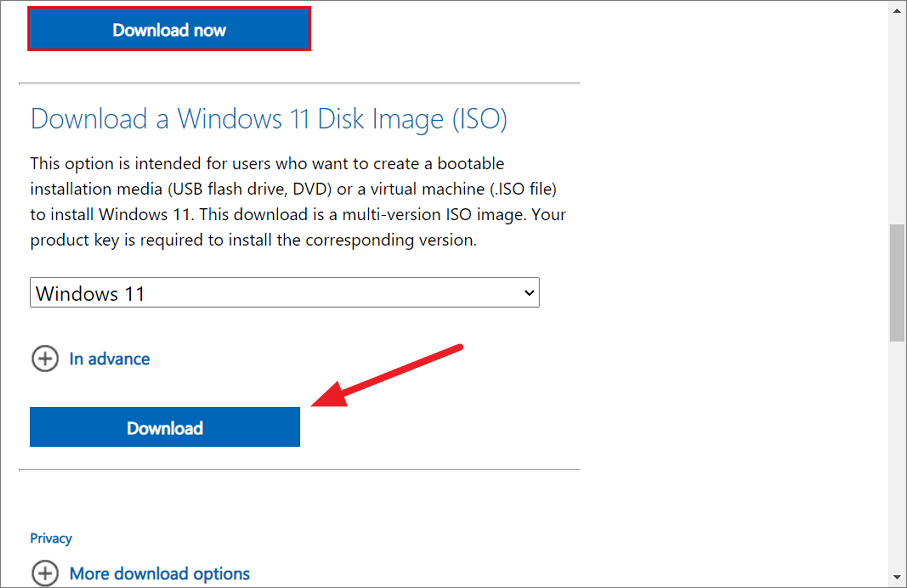
Task: Open the In advance link
Action: pyautogui.click(x=109, y=359)
